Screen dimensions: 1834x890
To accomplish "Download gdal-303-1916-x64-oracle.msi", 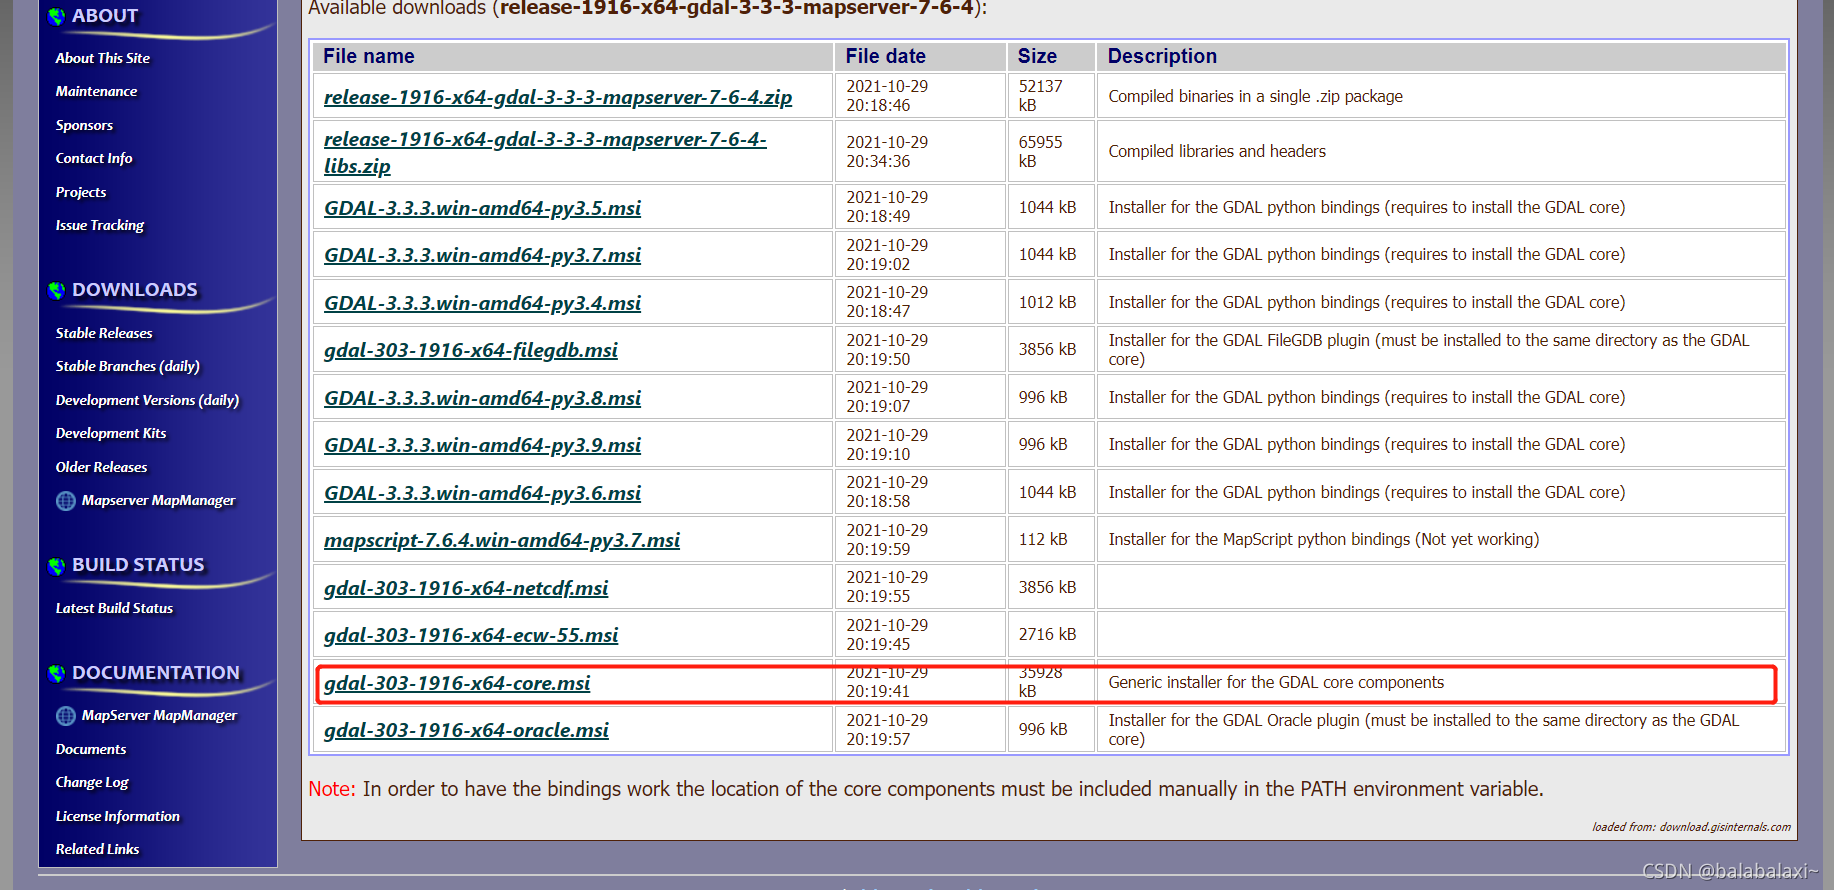I will (466, 730).
